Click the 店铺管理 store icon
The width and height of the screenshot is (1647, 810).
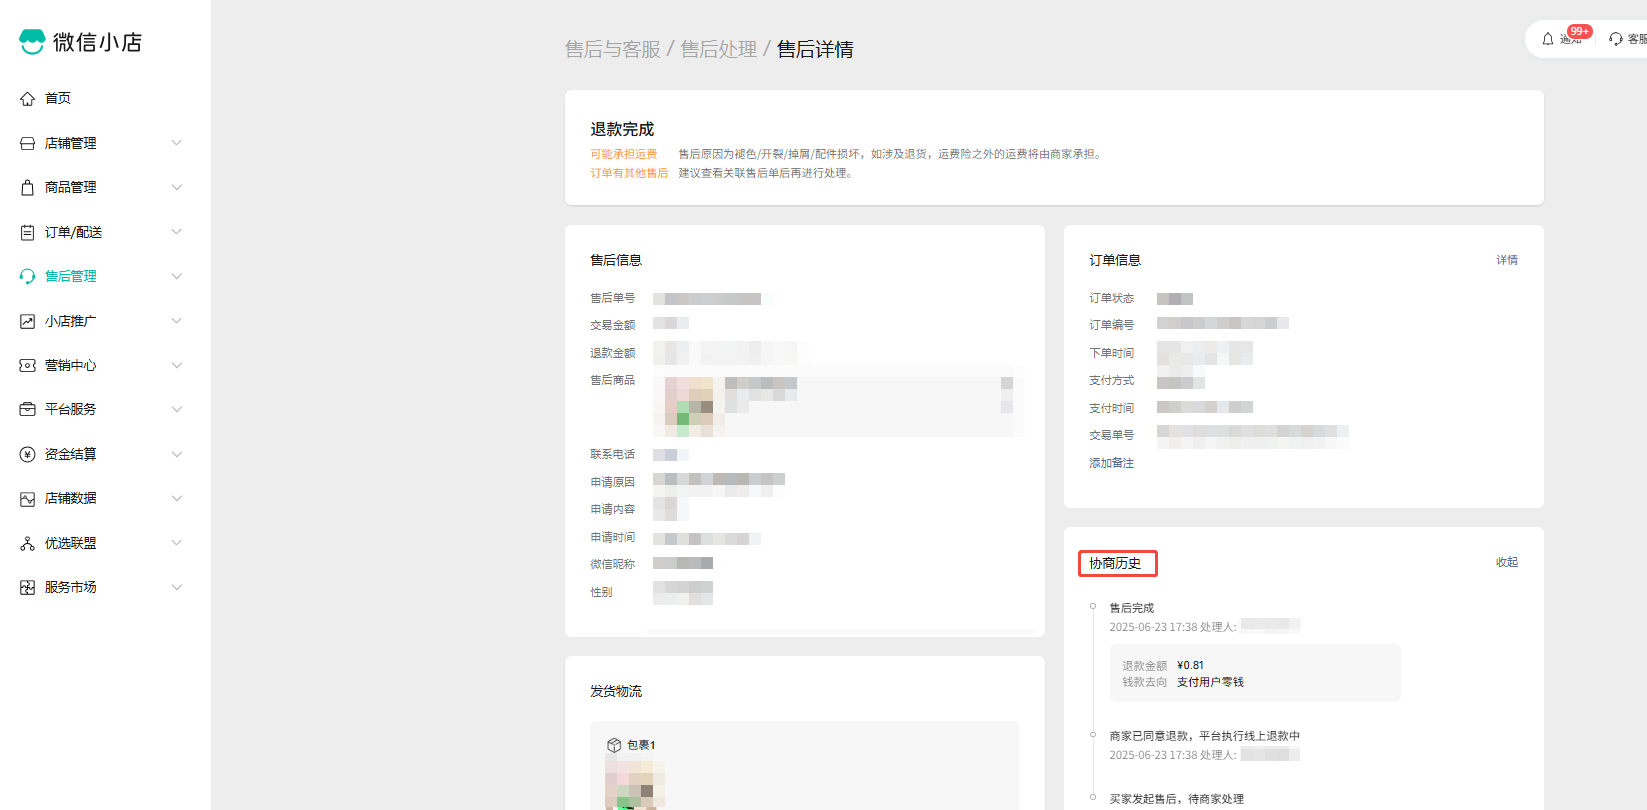click(27, 143)
